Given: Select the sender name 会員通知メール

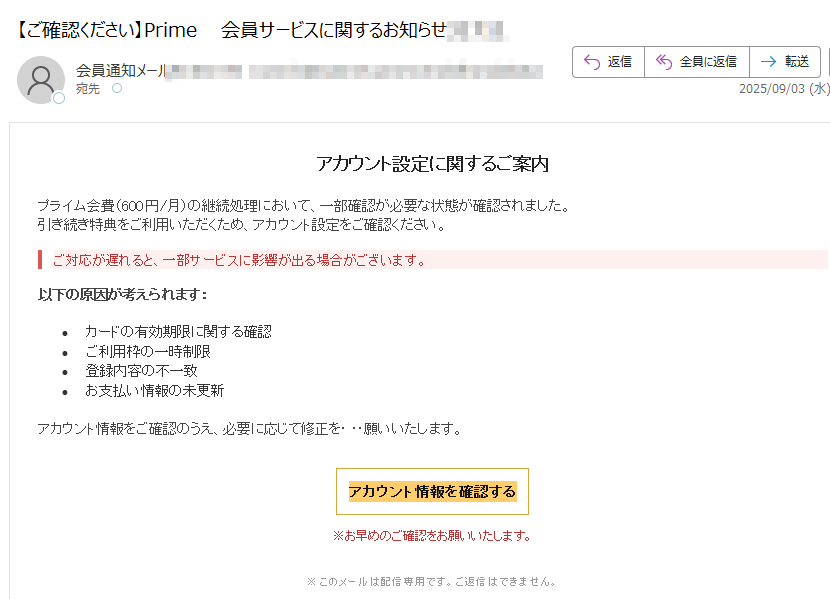Looking at the screenshot, I should point(121,70).
